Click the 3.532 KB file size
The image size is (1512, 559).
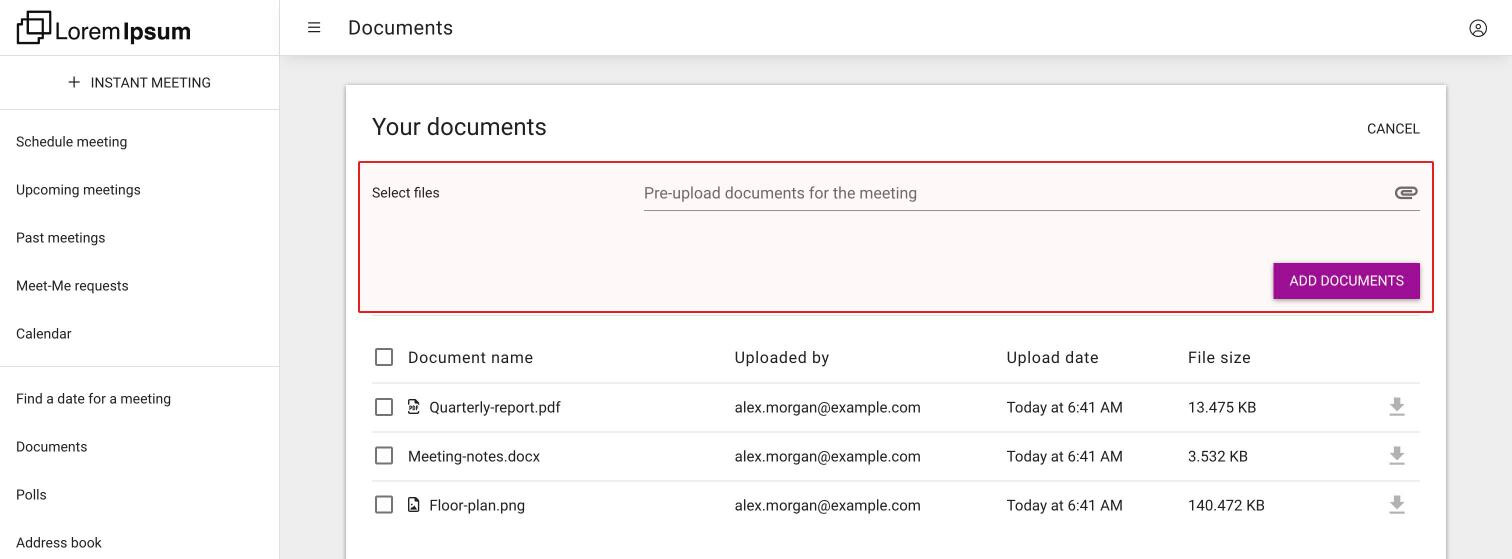pos(1218,456)
